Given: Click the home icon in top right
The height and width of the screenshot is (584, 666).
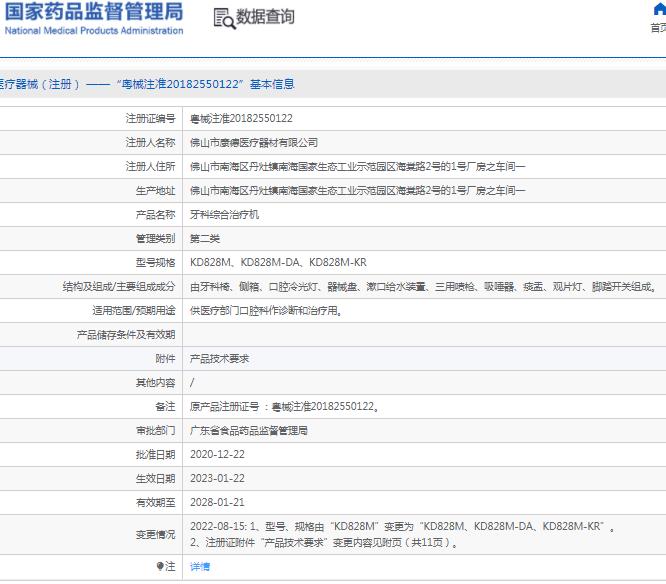Looking at the screenshot, I should (x=660, y=9).
